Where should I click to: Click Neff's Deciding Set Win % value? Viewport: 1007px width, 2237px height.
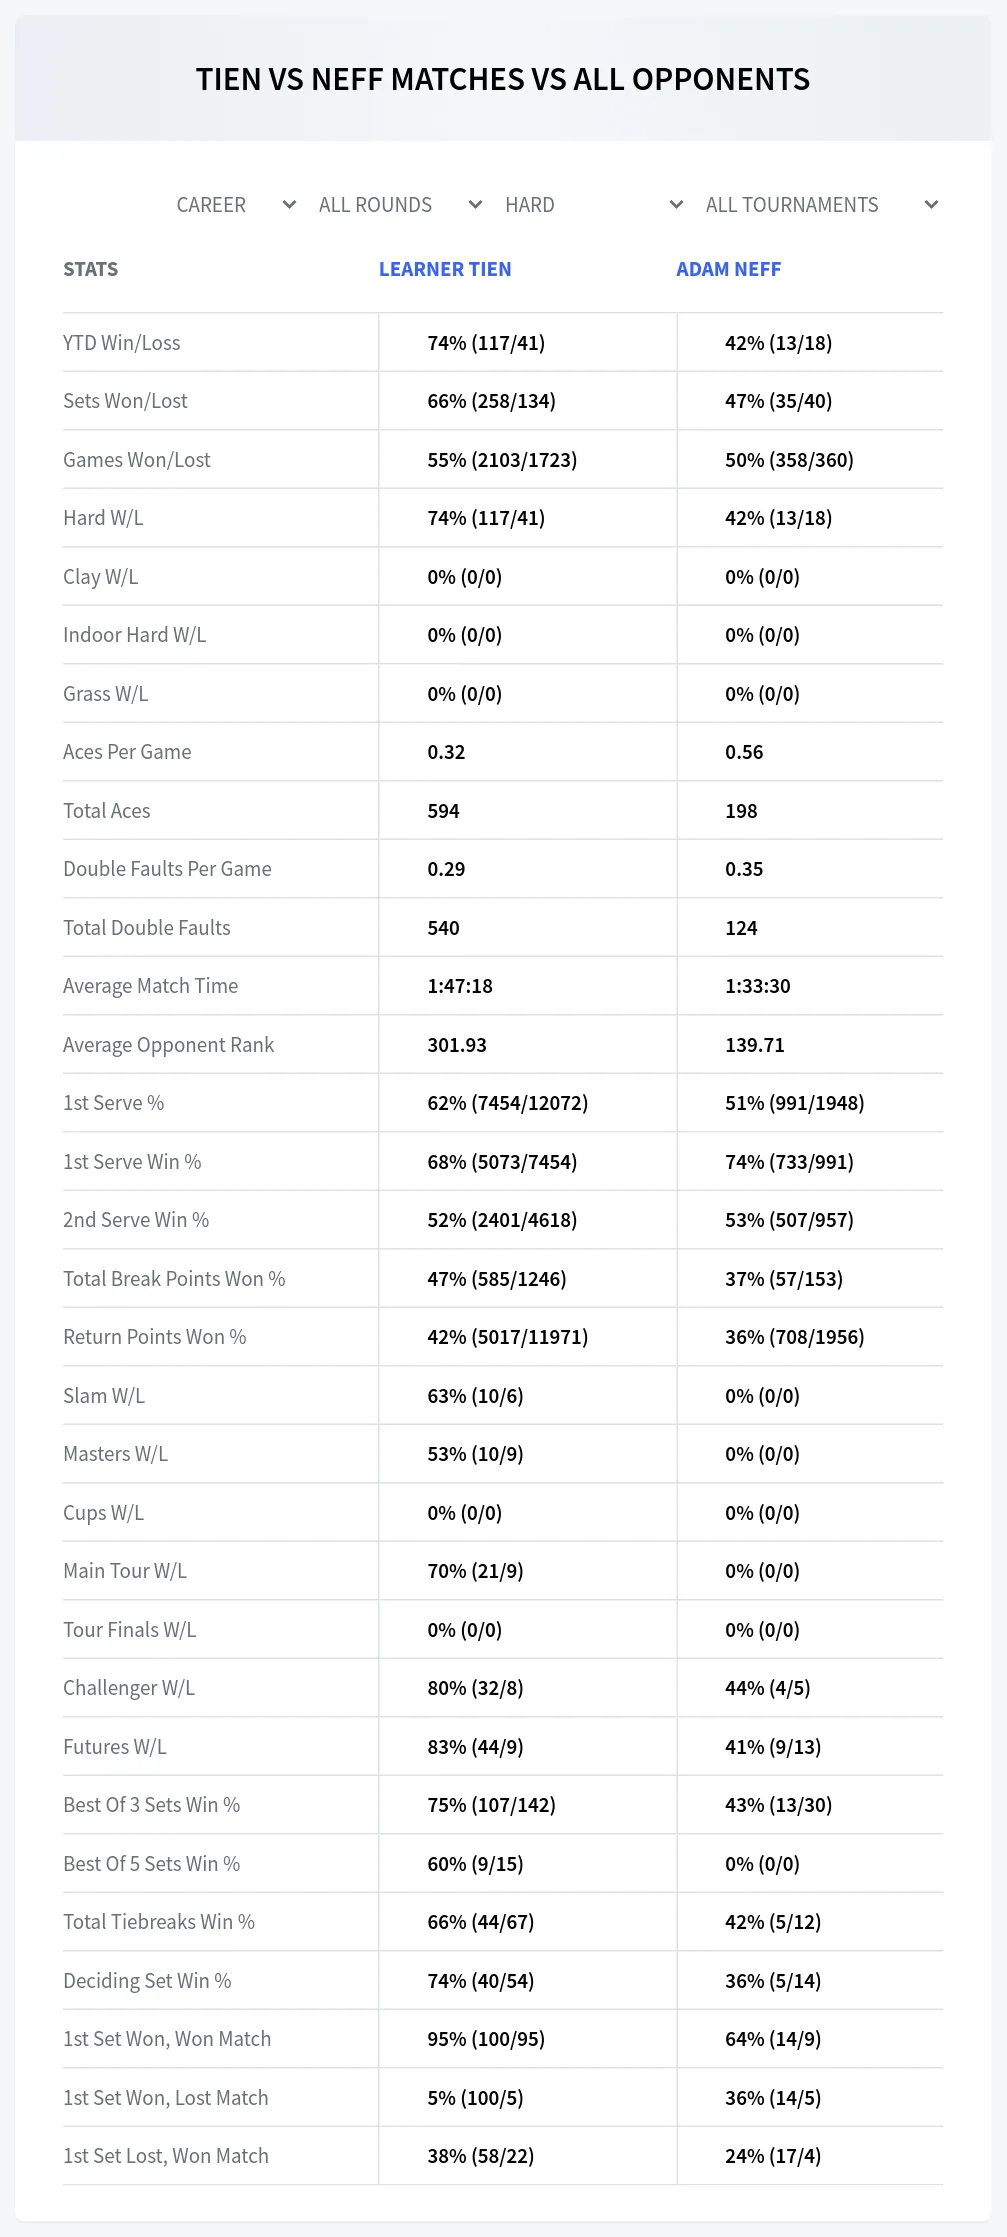coord(773,1981)
